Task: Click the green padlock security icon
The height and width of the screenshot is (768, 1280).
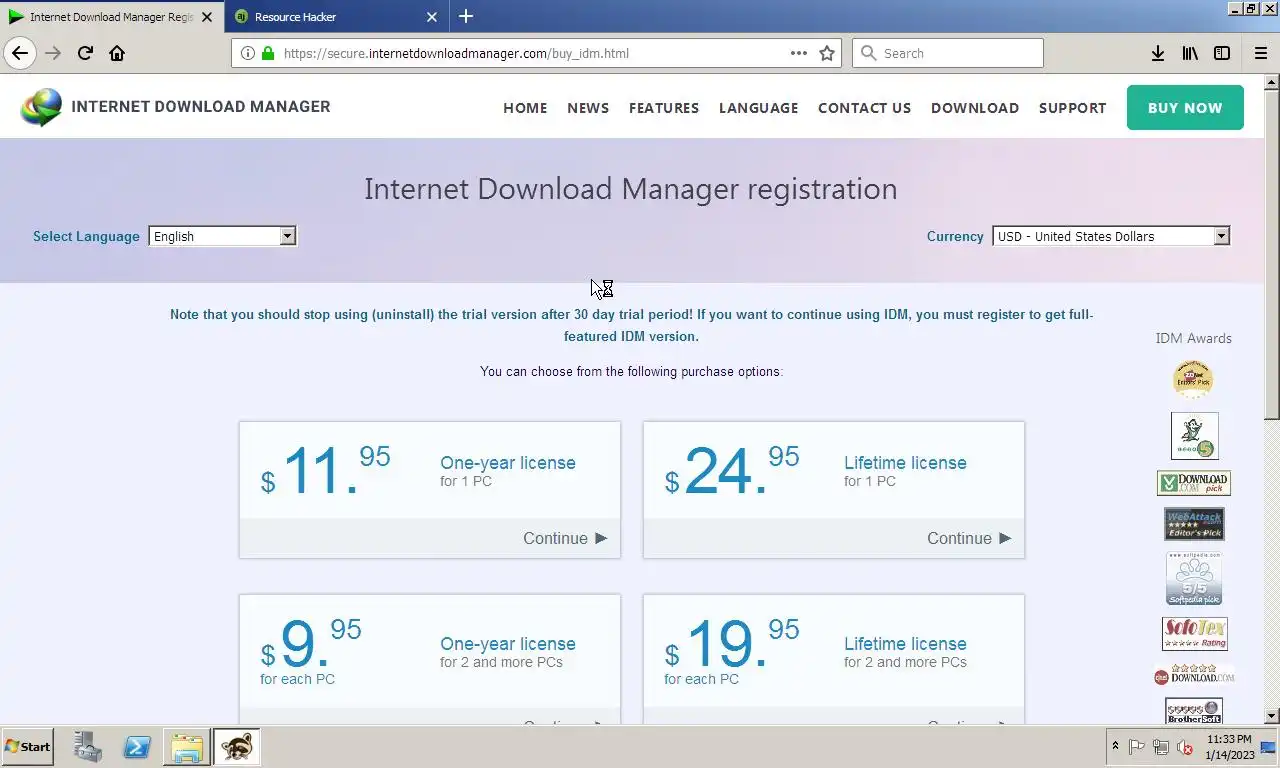Action: (x=268, y=53)
